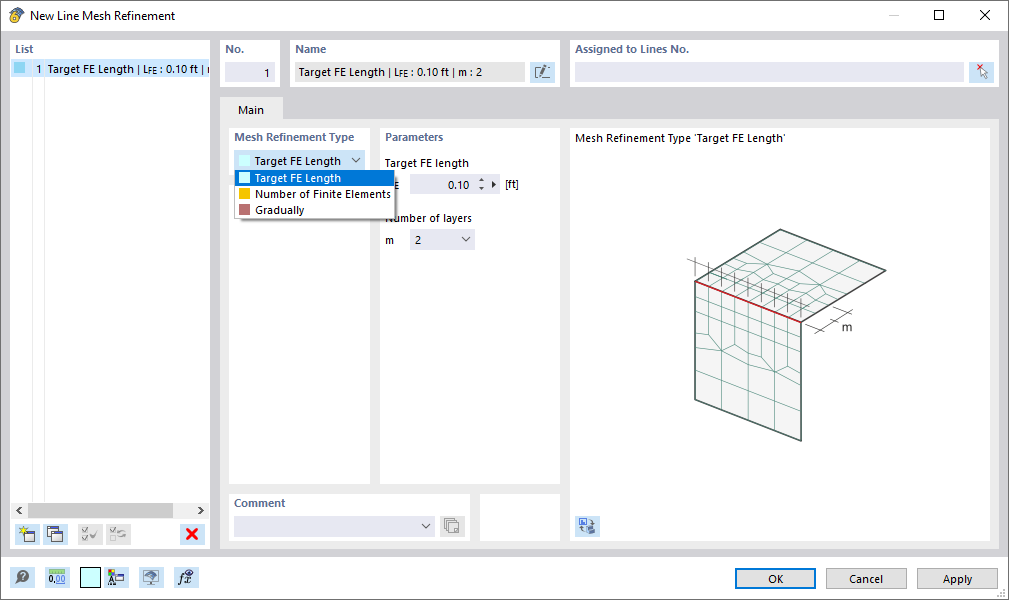Image resolution: width=1009 pixels, height=600 pixels.
Task: Click the light blue color swatch
Action: click(89, 577)
